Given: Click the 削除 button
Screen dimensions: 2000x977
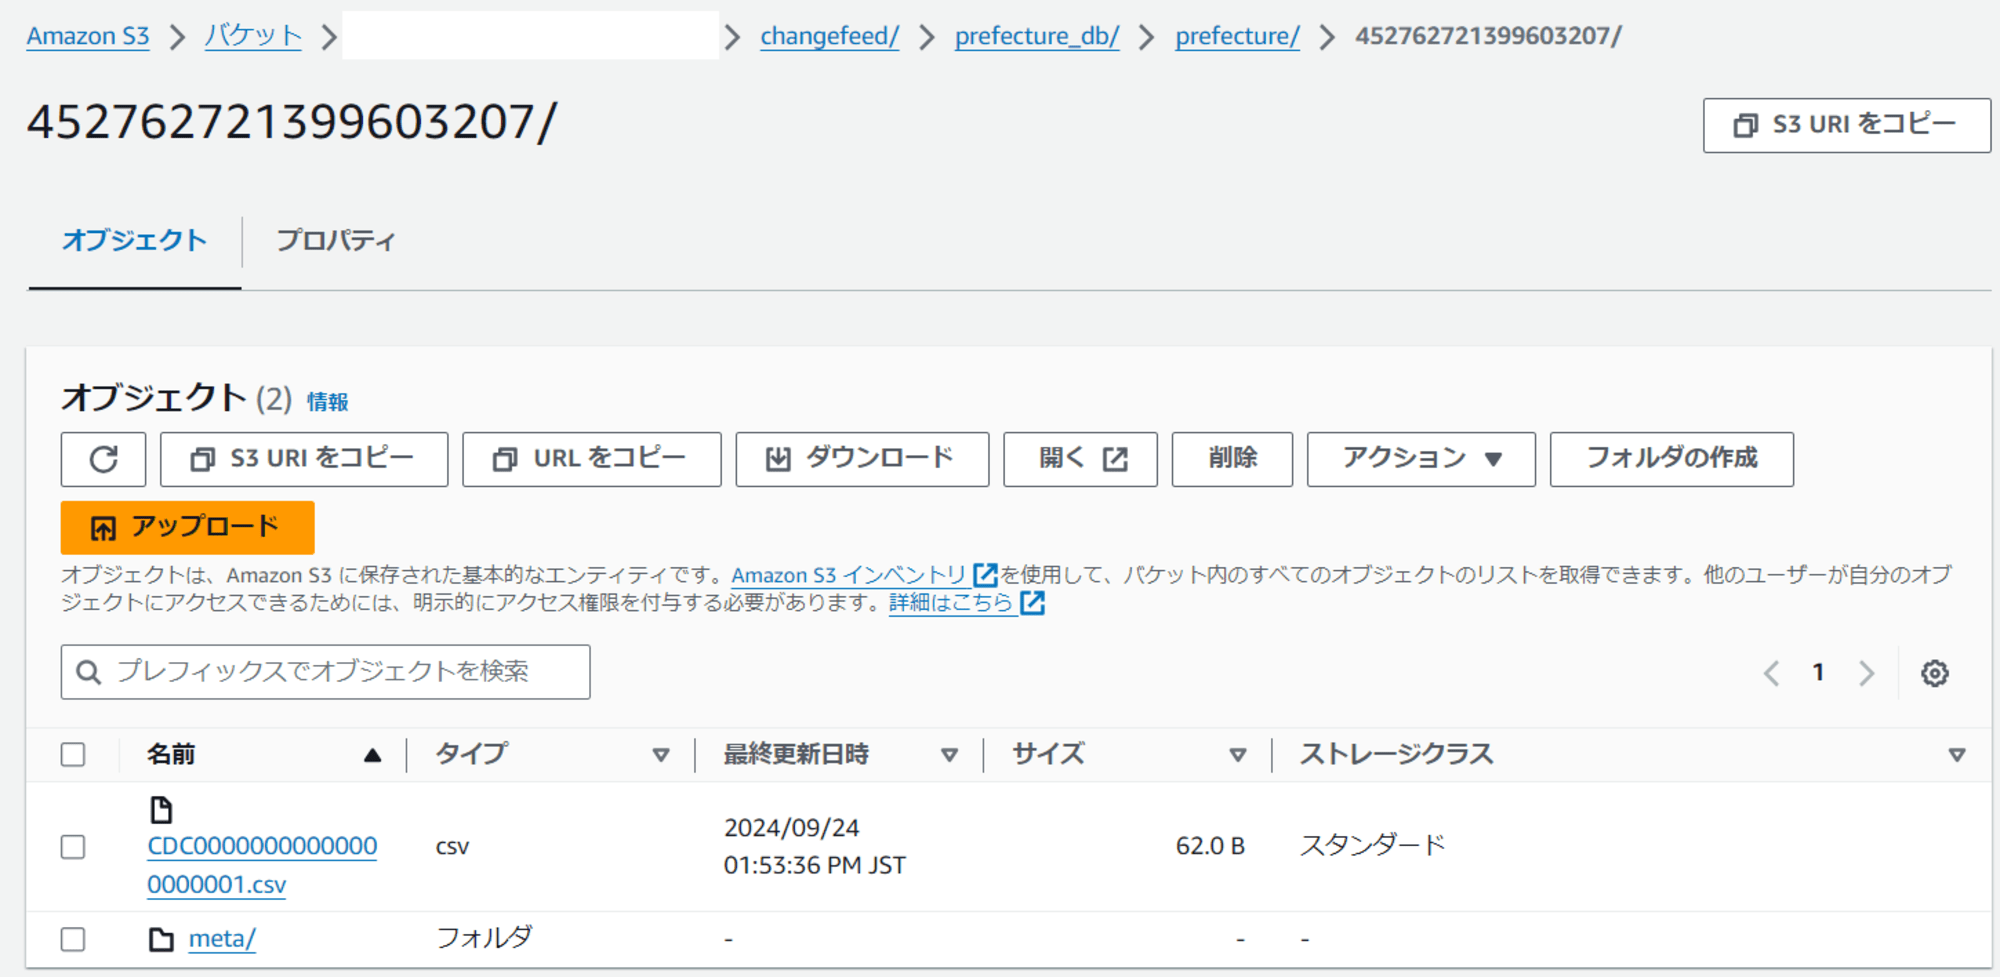Looking at the screenshot, I should click(1232, 459).
